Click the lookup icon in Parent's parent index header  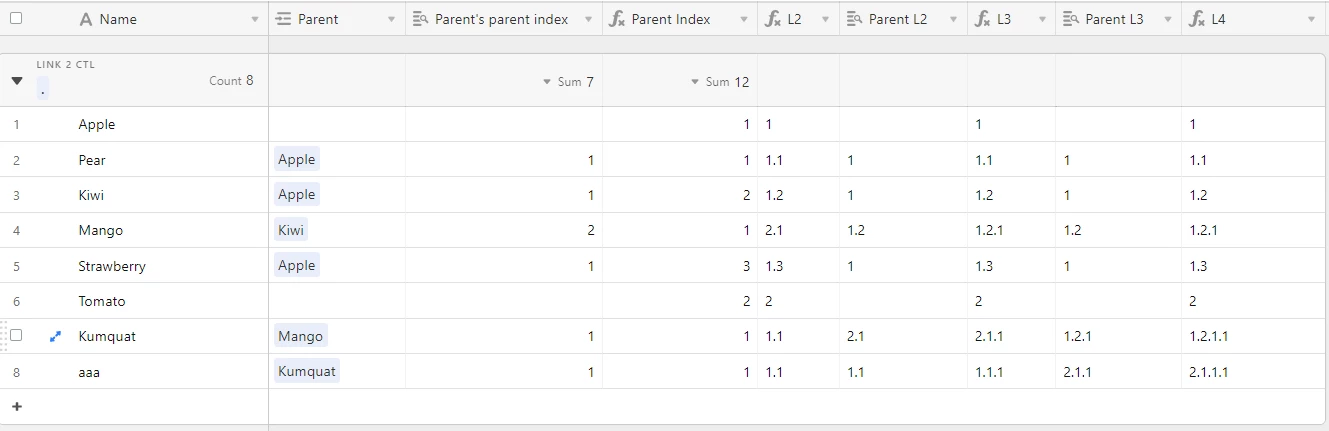pyautogui.click(x=421, y=19)
